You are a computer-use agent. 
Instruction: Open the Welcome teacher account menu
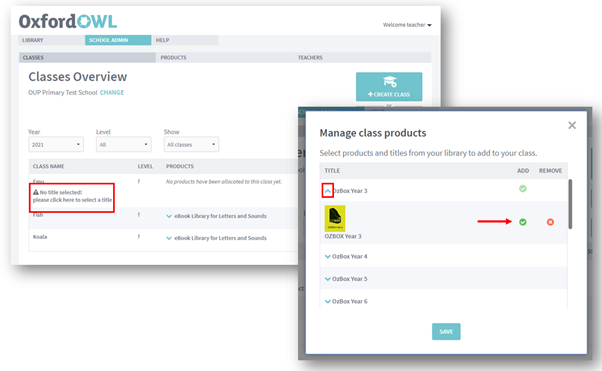[x=407, y=25]
